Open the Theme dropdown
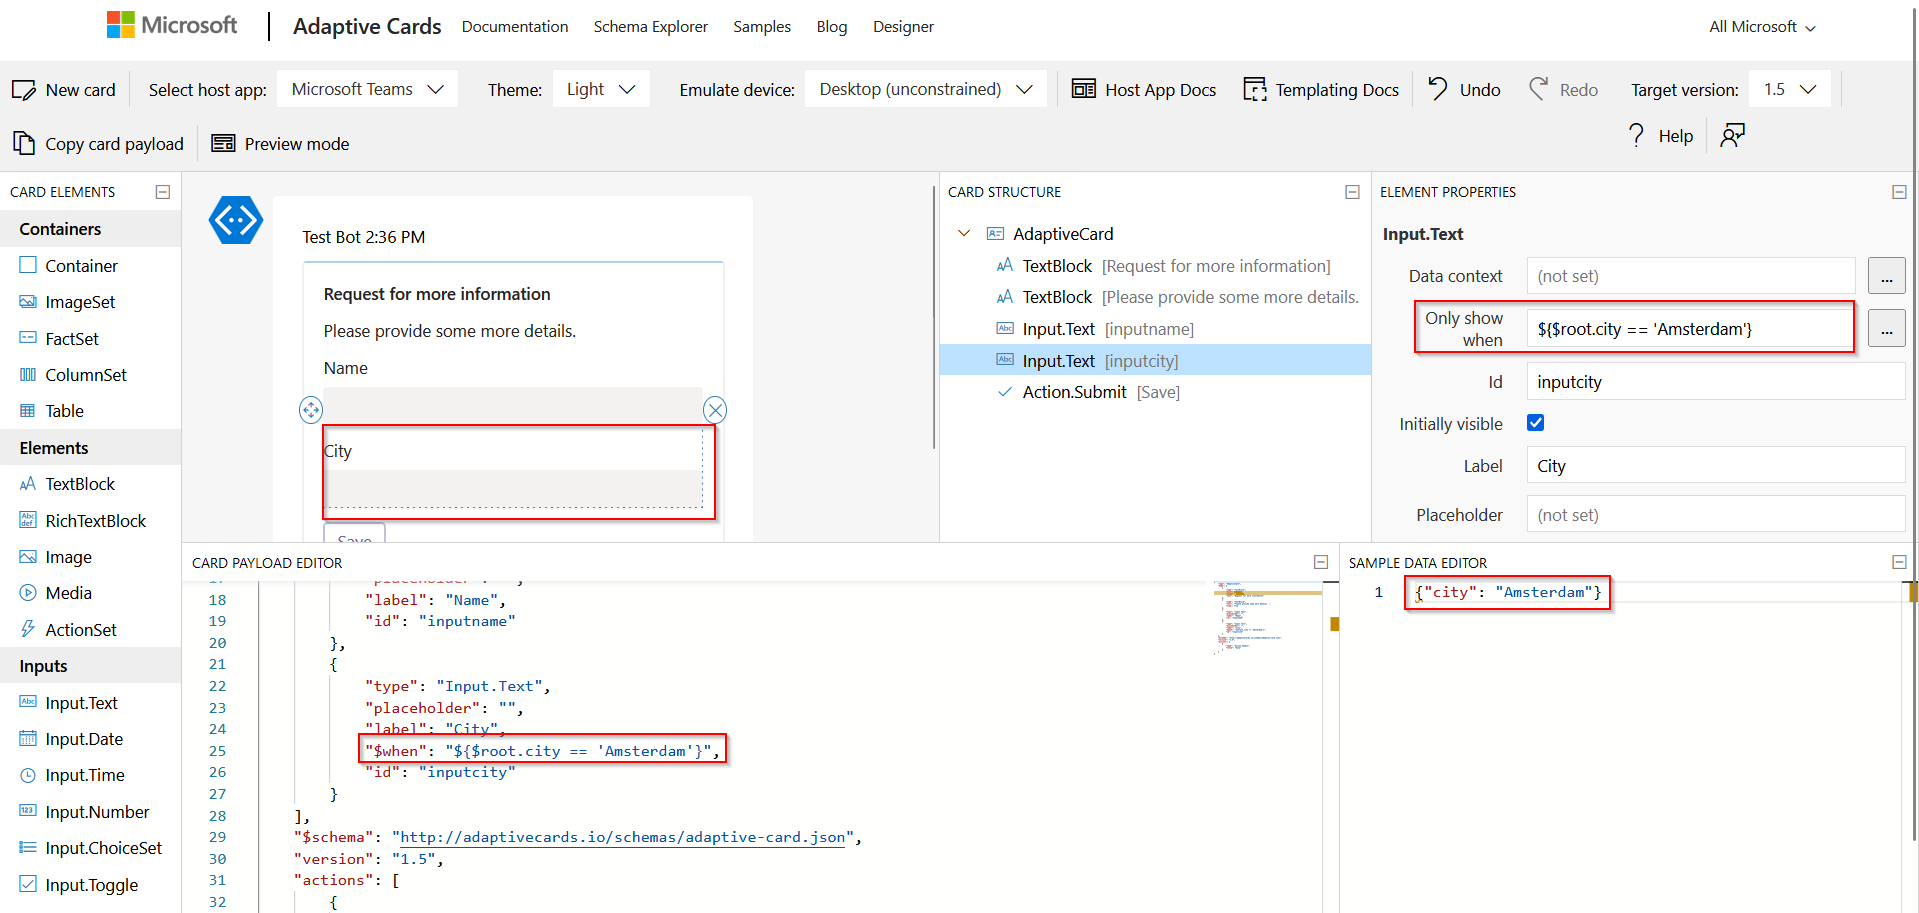Viewport: 1919px width, 913px height. 601,89
